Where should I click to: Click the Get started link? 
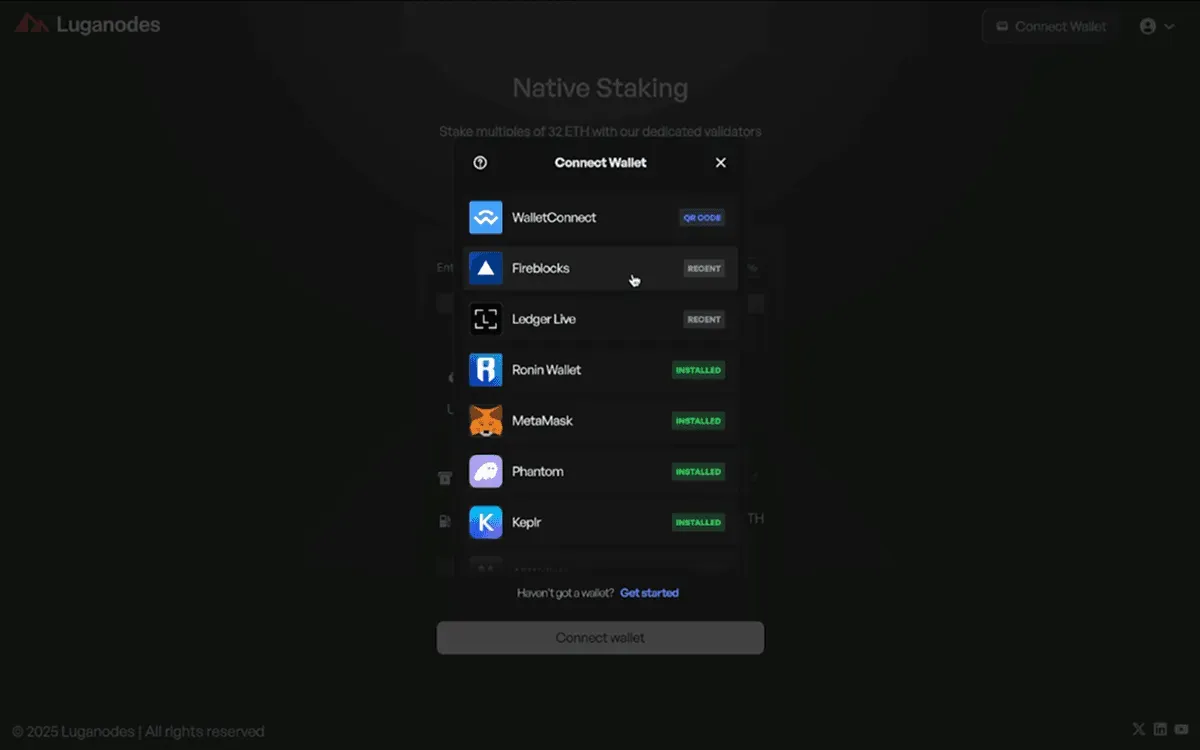[x=649, y=593]
